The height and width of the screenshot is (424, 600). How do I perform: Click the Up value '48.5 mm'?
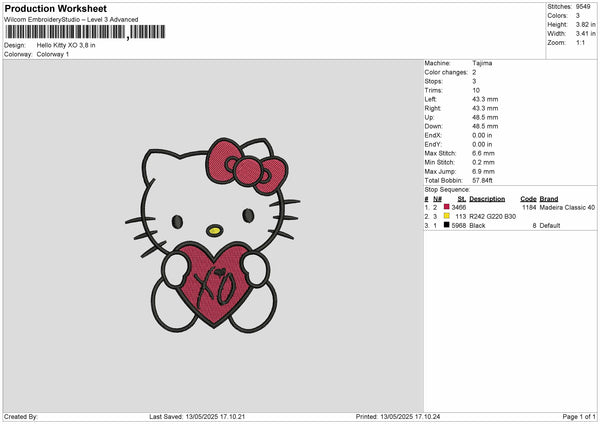[x=485, y=117]
